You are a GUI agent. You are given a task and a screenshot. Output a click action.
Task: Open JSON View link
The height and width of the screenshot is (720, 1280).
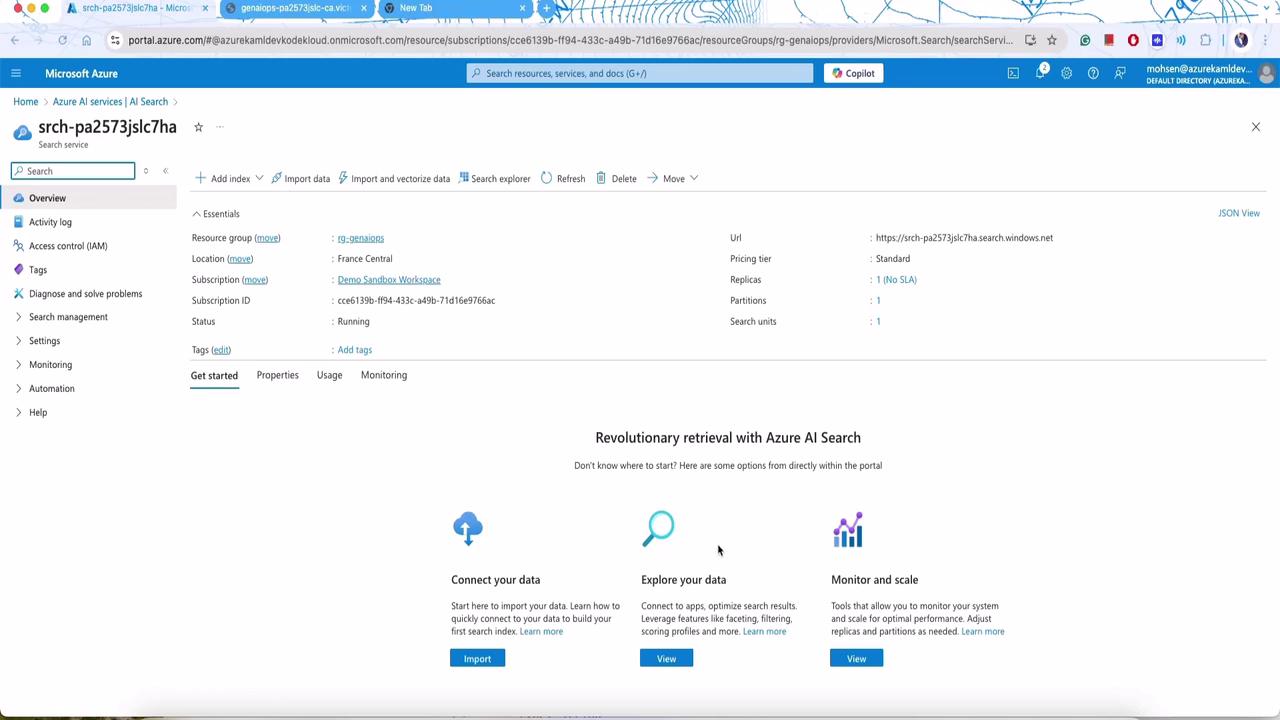pyautogui.click(x=1239, y=213)
